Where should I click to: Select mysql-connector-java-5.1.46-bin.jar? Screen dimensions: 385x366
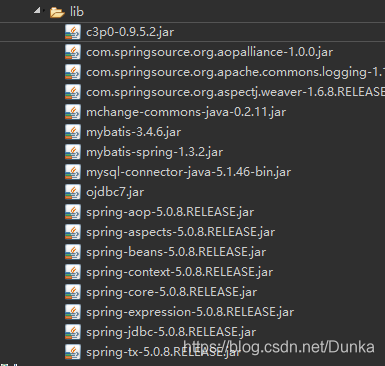[x=189, y=172]
